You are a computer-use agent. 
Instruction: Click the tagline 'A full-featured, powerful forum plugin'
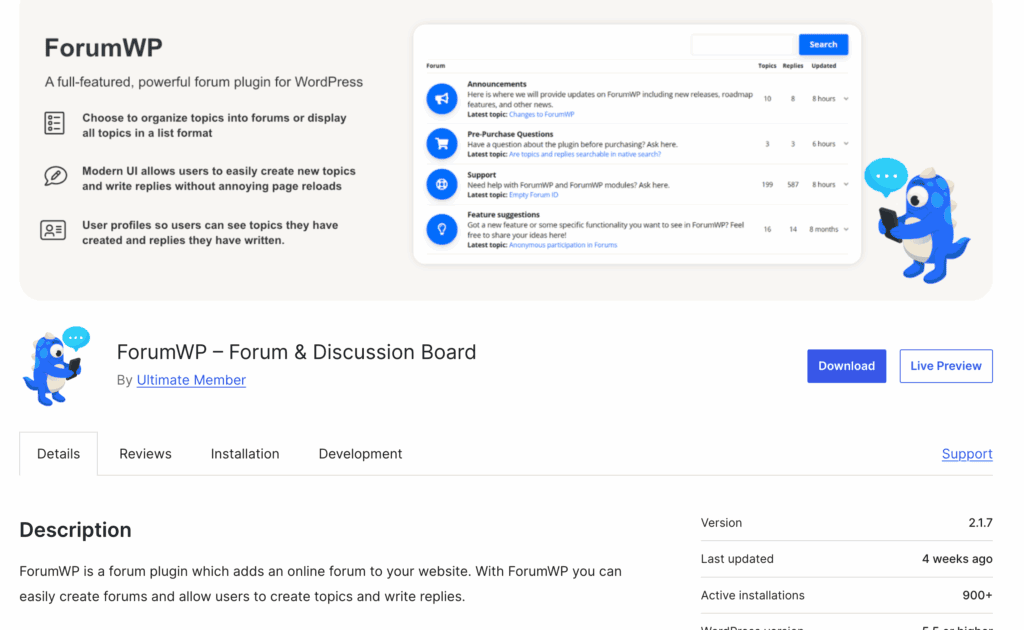click(204, 82)
